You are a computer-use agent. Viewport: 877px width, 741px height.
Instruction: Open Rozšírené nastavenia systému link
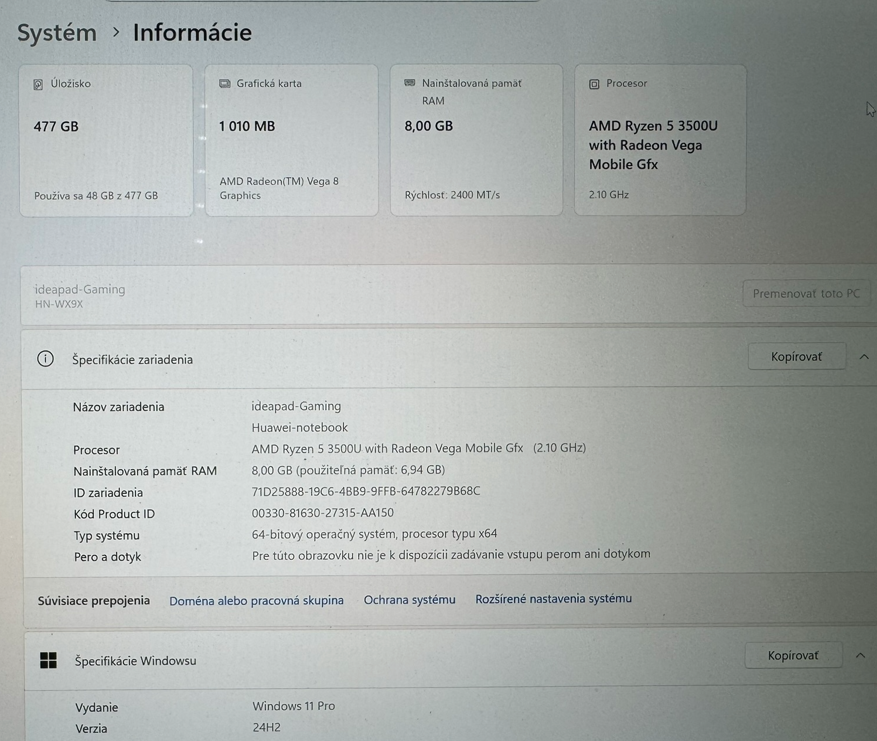pyautogui.click(x=553, y=599)
